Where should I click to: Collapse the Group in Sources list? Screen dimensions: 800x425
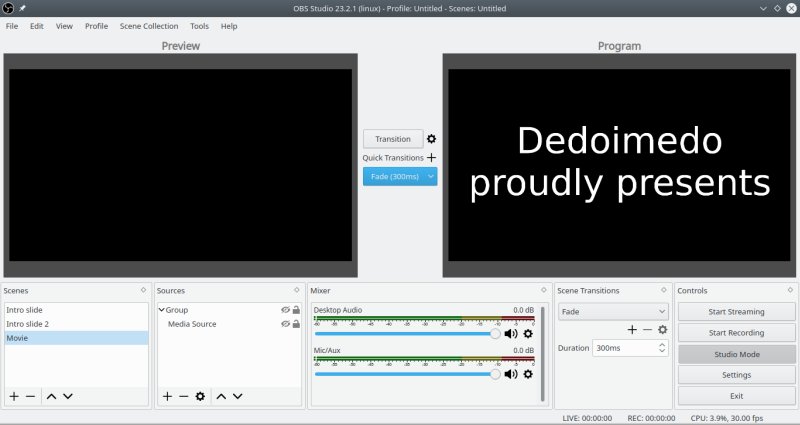pyautogui.click(x=161, y=310)
